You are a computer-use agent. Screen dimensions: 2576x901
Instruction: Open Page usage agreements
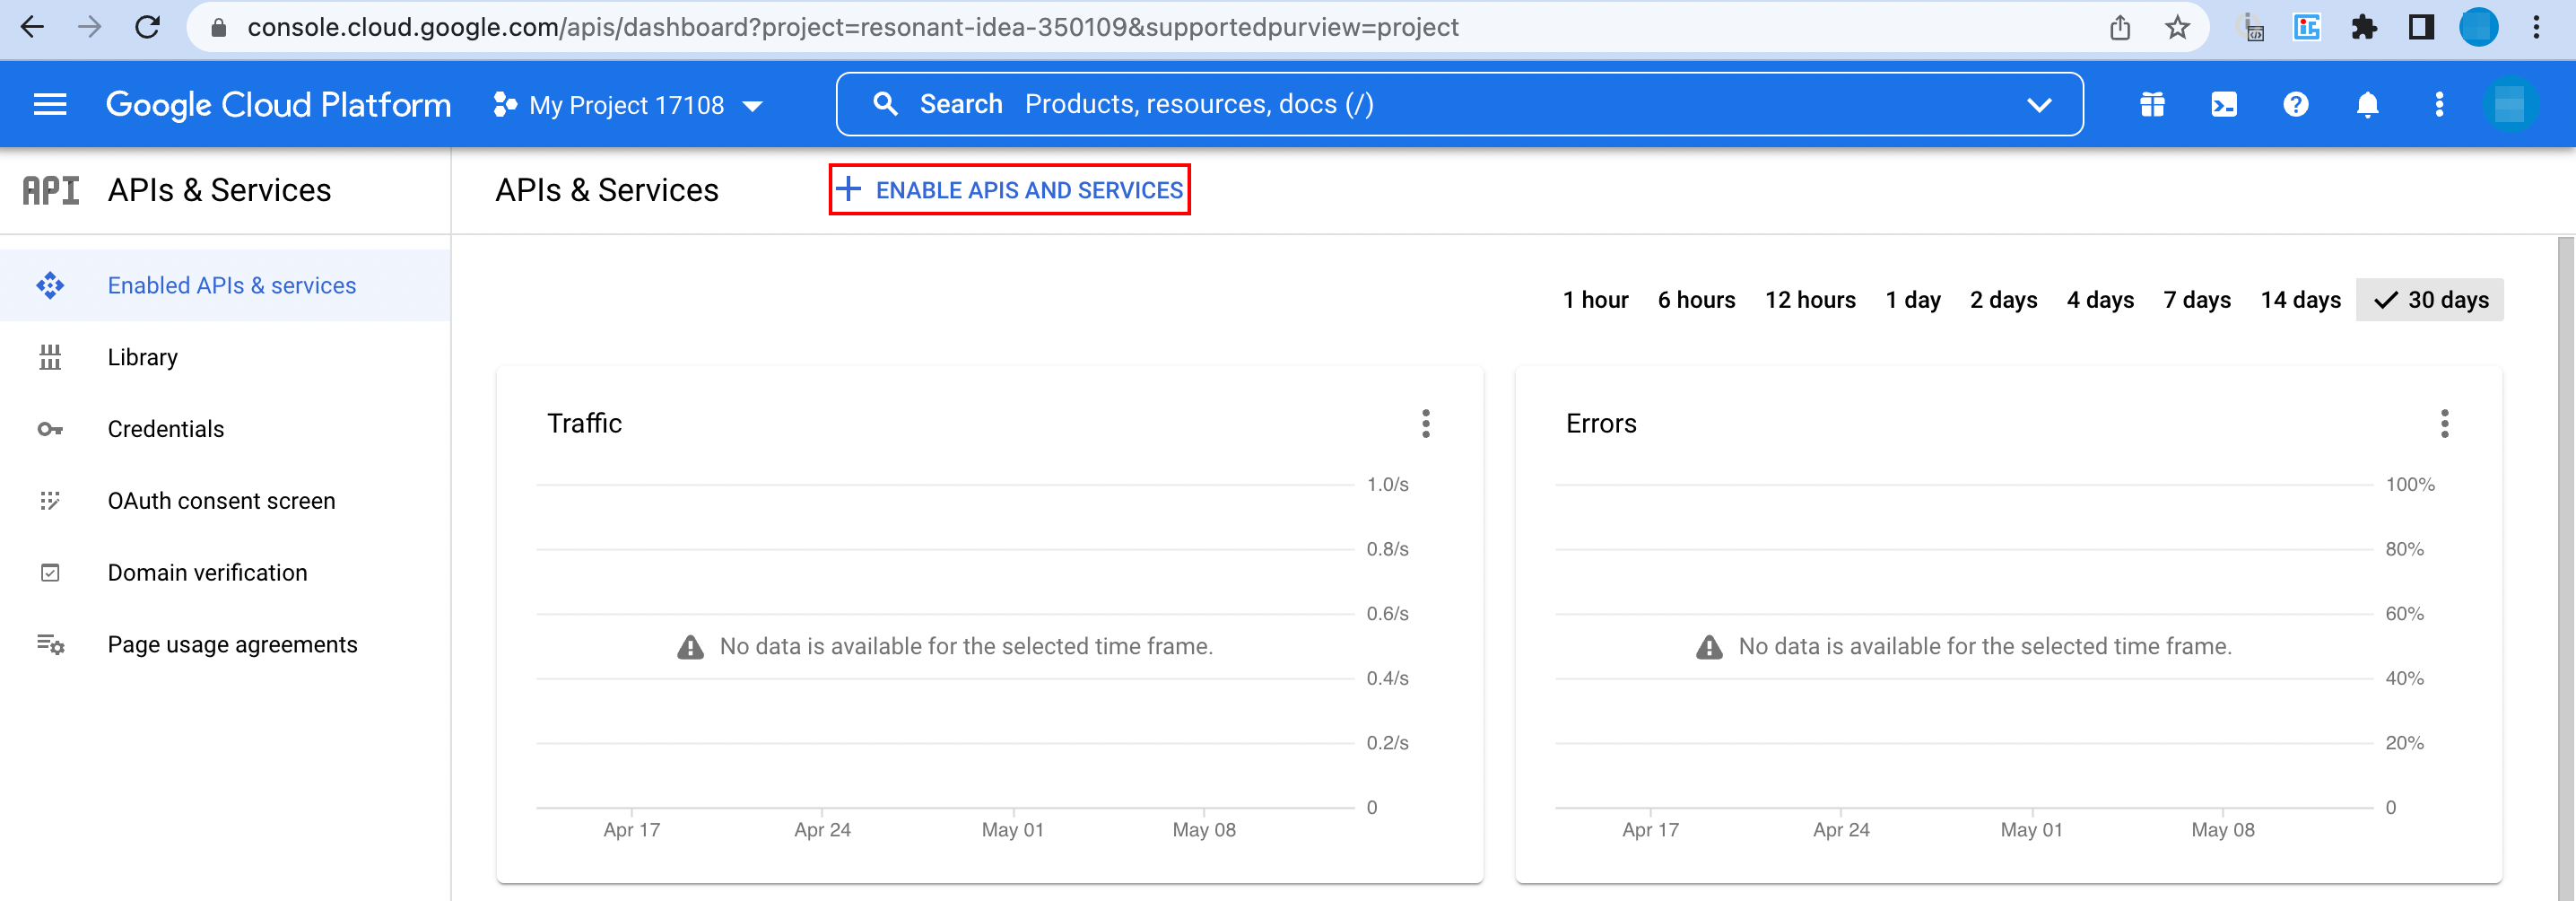click(x=225, y=645)
